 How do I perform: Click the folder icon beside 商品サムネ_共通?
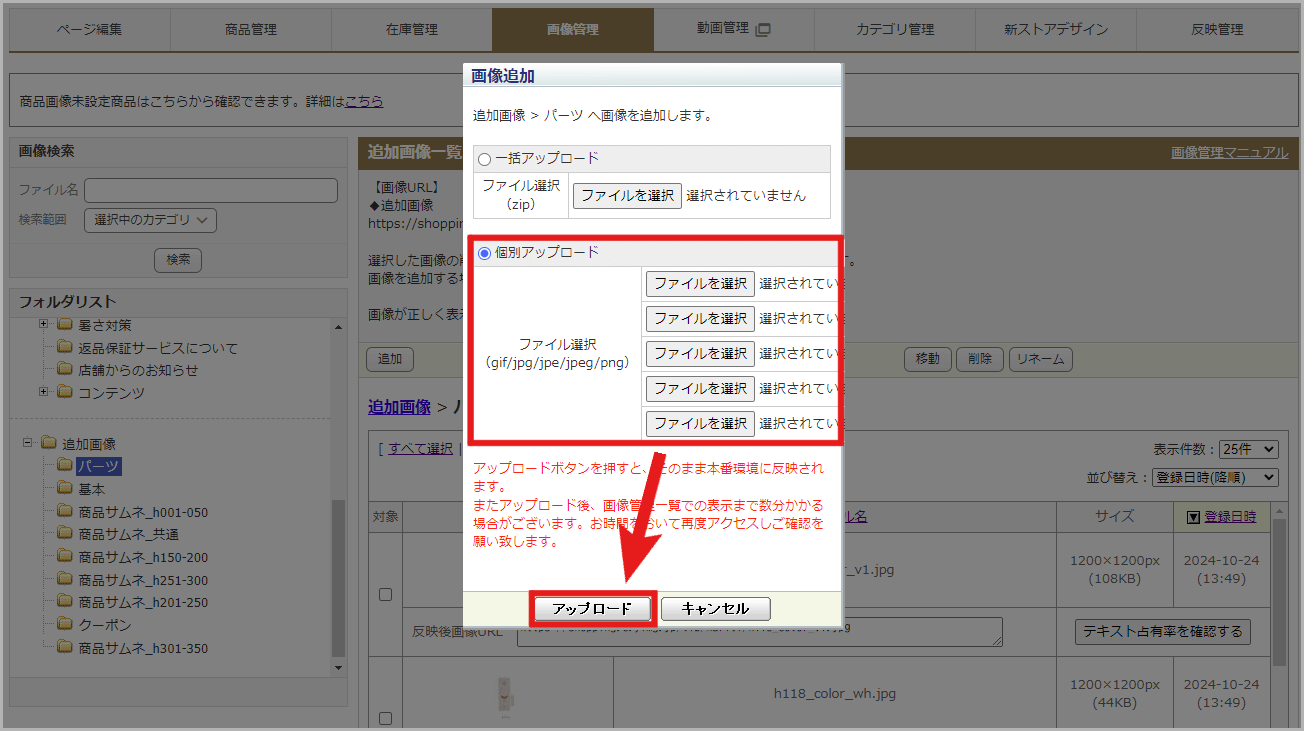click(65, 533)
